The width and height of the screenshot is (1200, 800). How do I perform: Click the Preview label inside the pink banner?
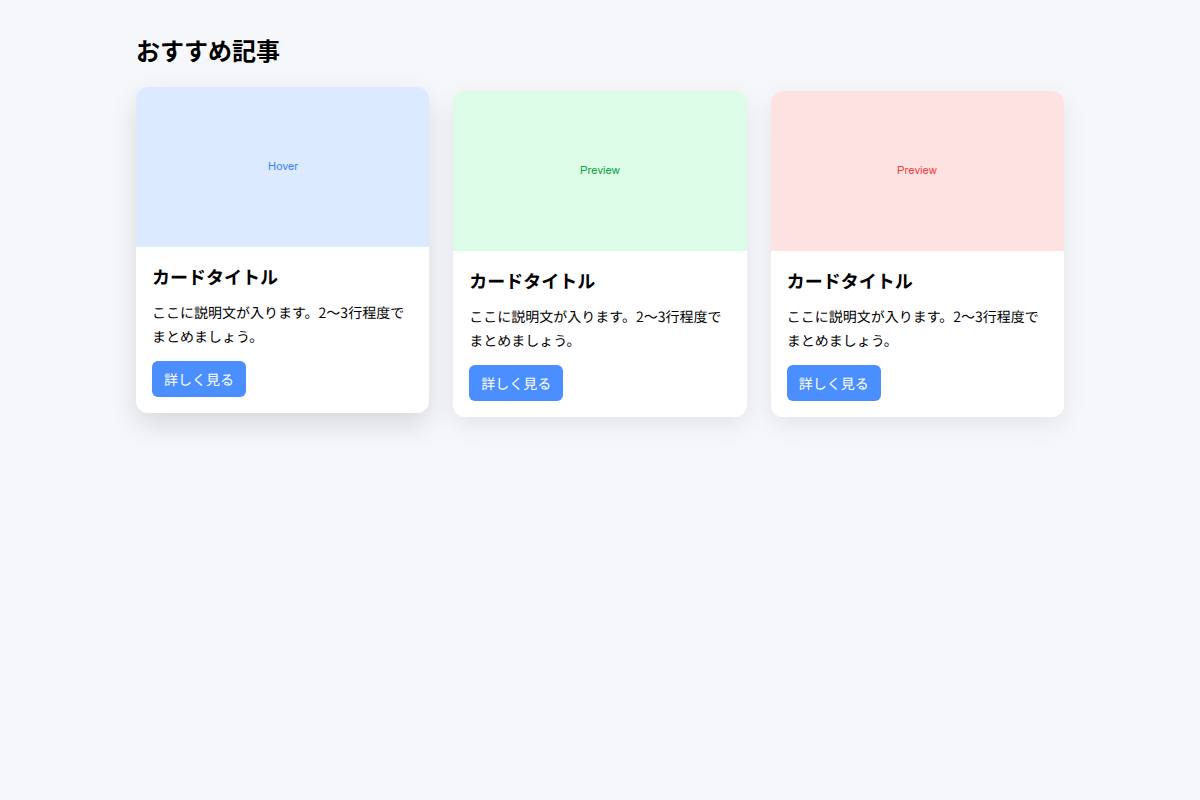[916, 170]
